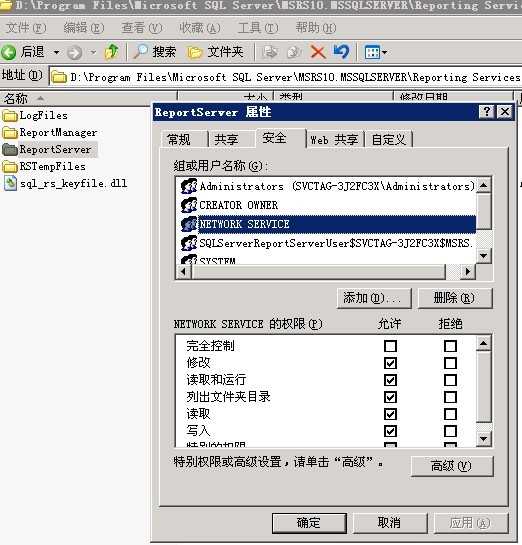Toggle Deny checkbox for 完全控制

[450, 346]
